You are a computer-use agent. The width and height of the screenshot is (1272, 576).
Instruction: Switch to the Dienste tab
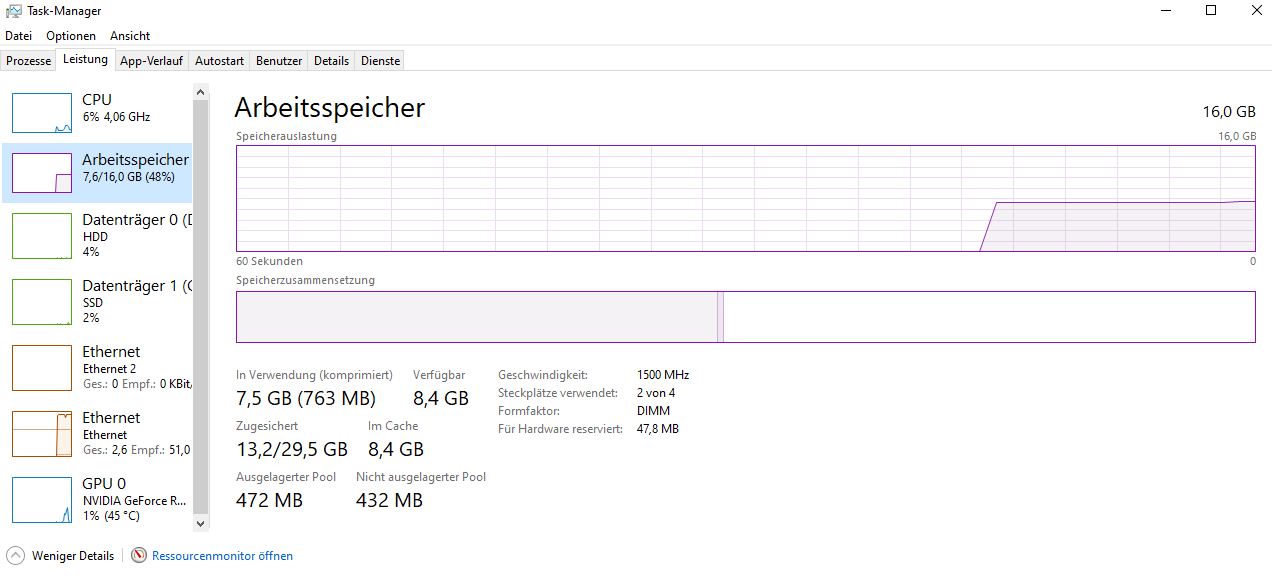(x=380, y=61)
